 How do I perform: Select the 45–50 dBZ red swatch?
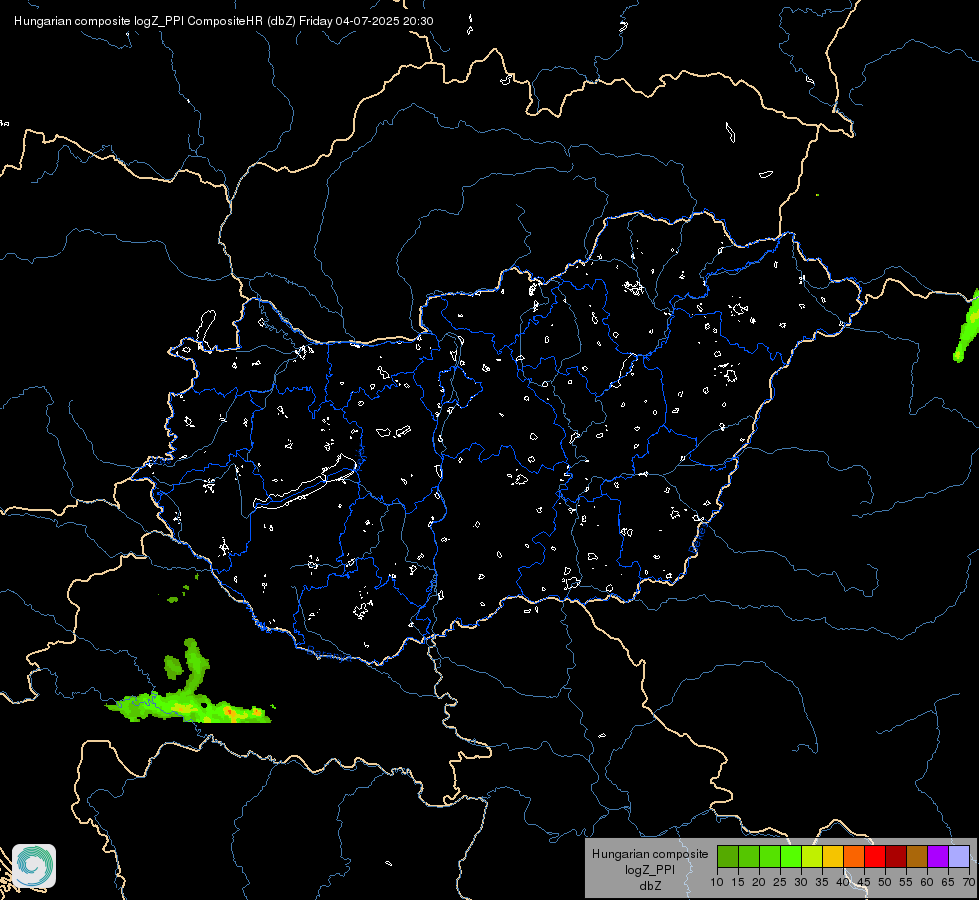[875, 856]
